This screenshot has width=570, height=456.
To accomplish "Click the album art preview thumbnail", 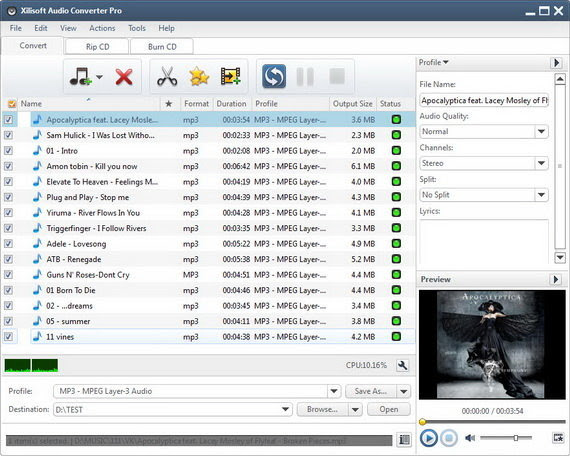I will [x=492, y=344].
